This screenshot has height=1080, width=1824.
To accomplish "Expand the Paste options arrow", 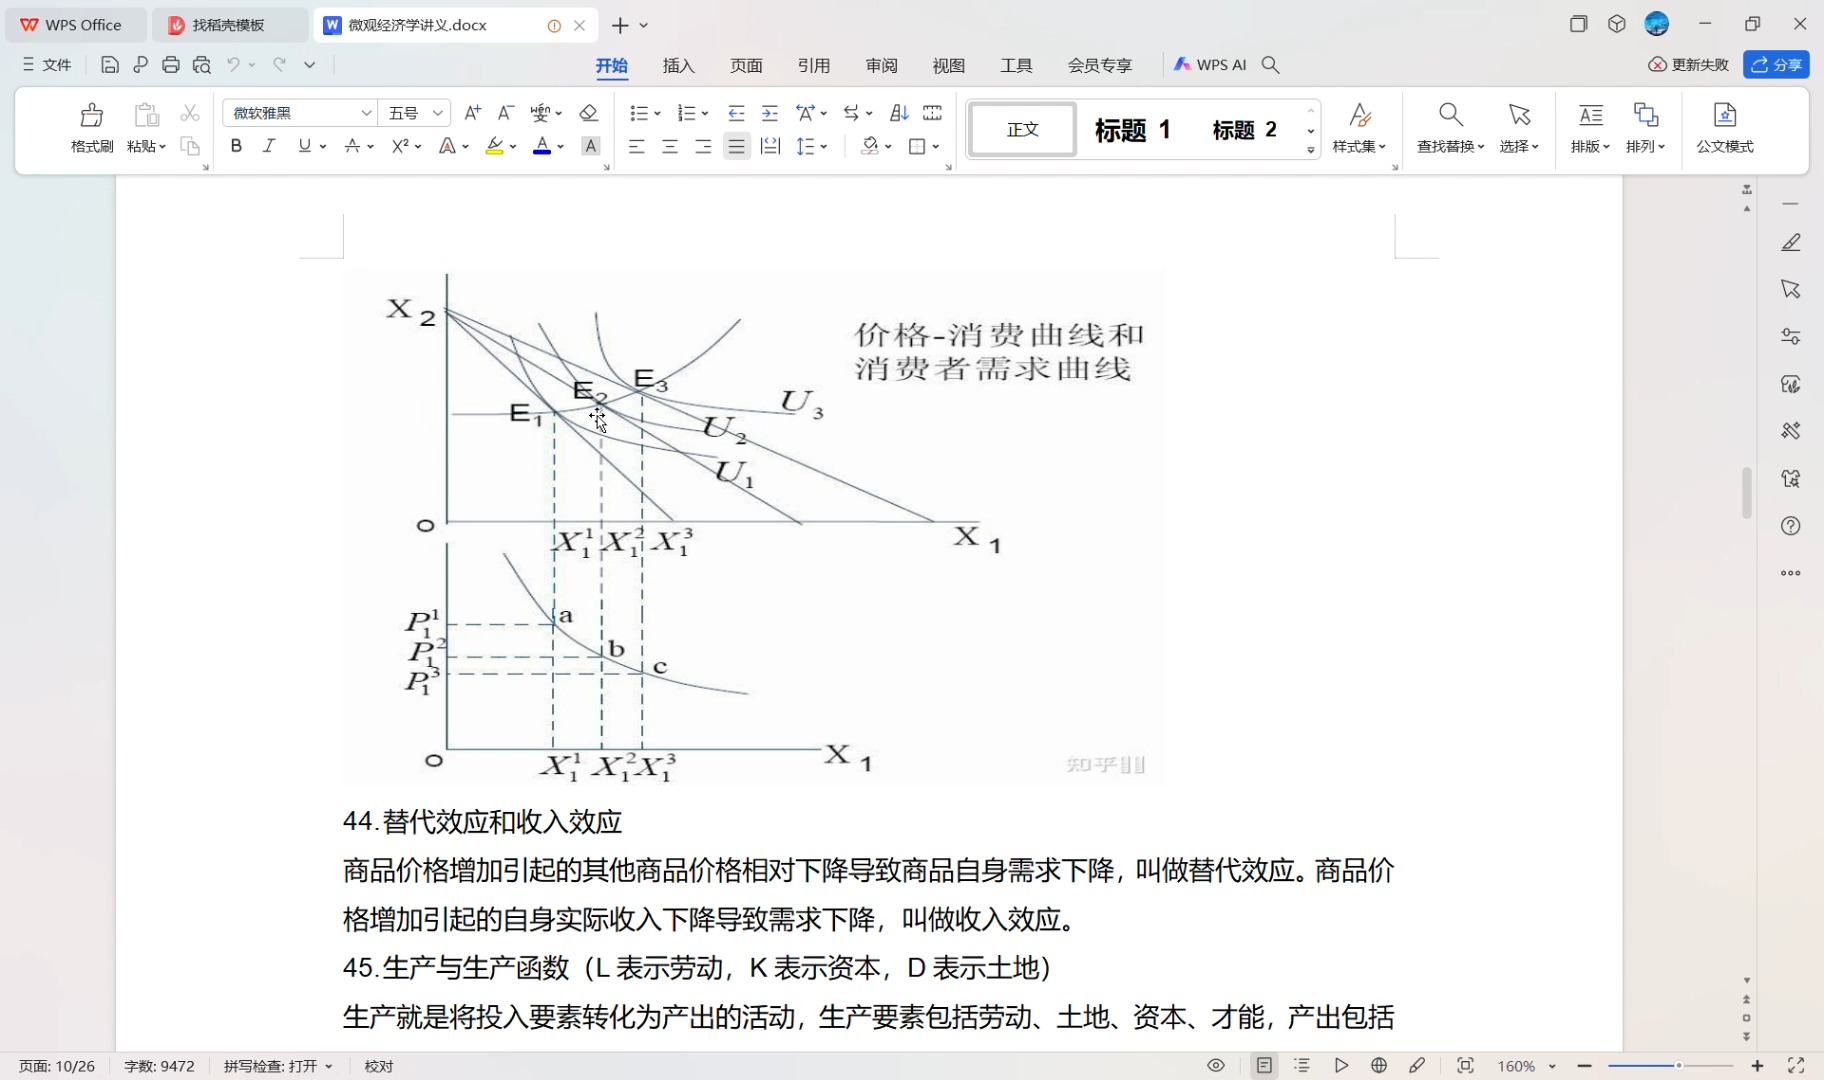I will click(162, 147).
